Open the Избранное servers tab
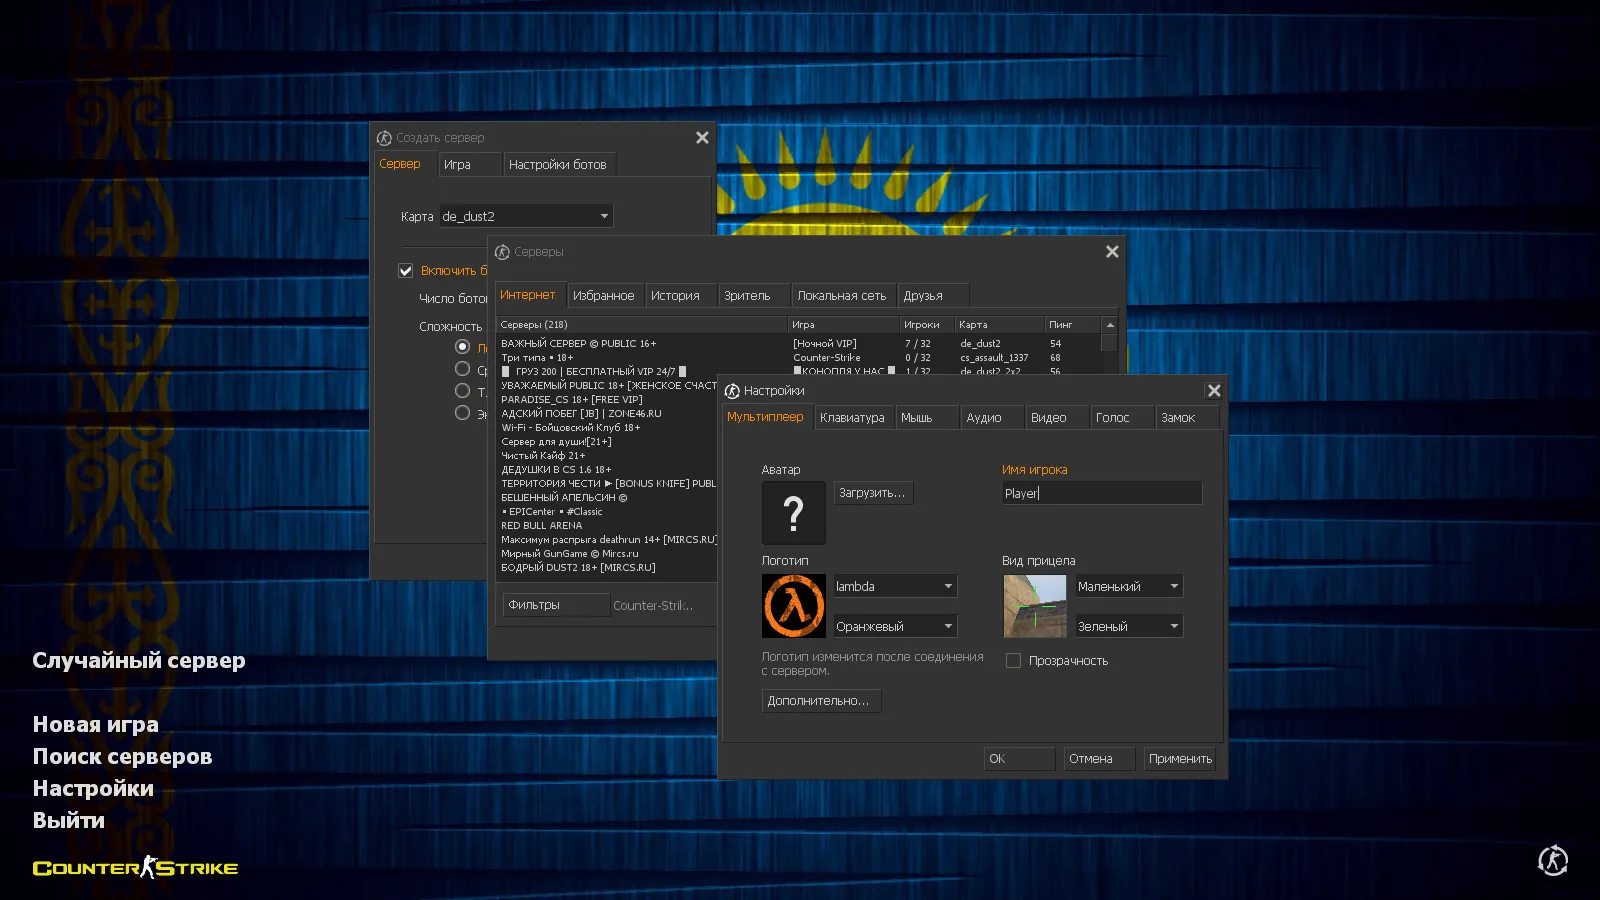Image resolution: width=1600 pixels, height=900 pixels. (x=603, y=296)
